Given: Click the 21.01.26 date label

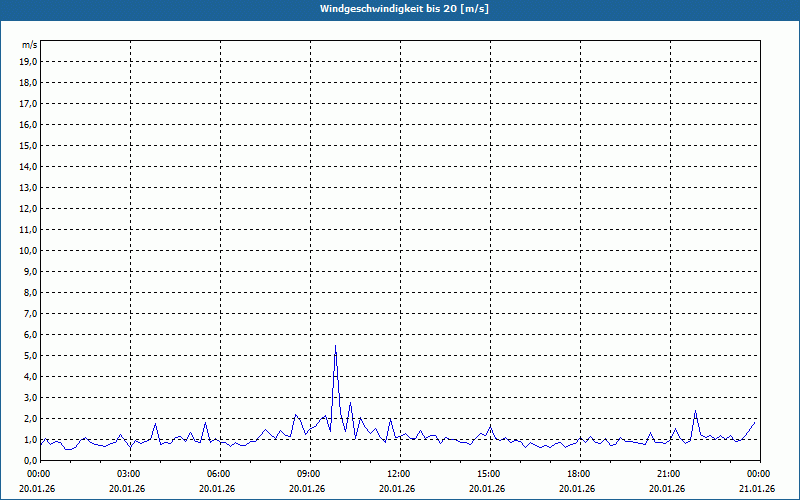Looking at the screenshot, I should 757,489.
